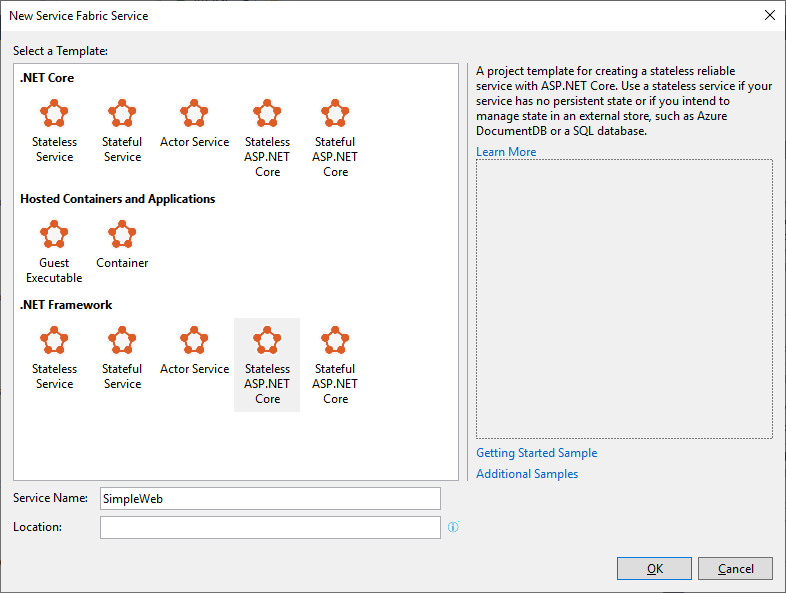Viewport: 786px width, 593px height.
Task: Select the Guest Executable template
Action: pos(54,252)
